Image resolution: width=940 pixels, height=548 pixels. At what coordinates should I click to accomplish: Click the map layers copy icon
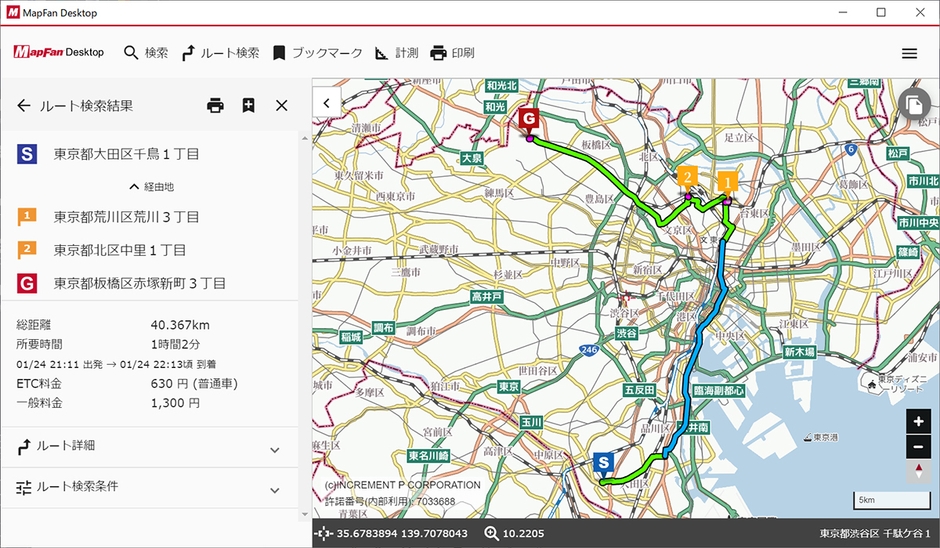911,104
